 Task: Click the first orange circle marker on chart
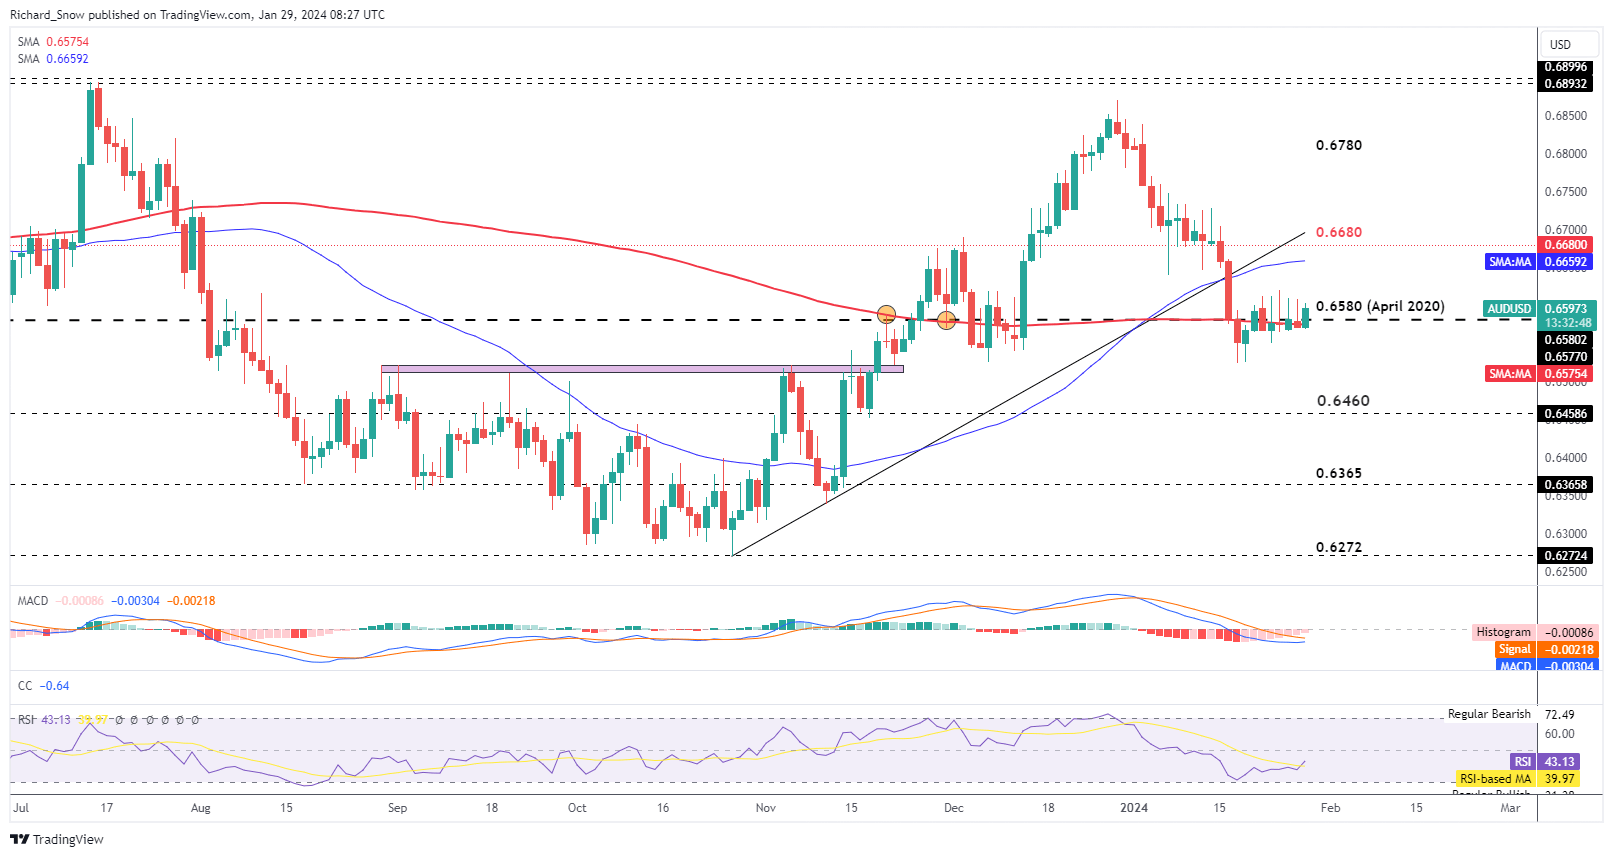(886, 315)
